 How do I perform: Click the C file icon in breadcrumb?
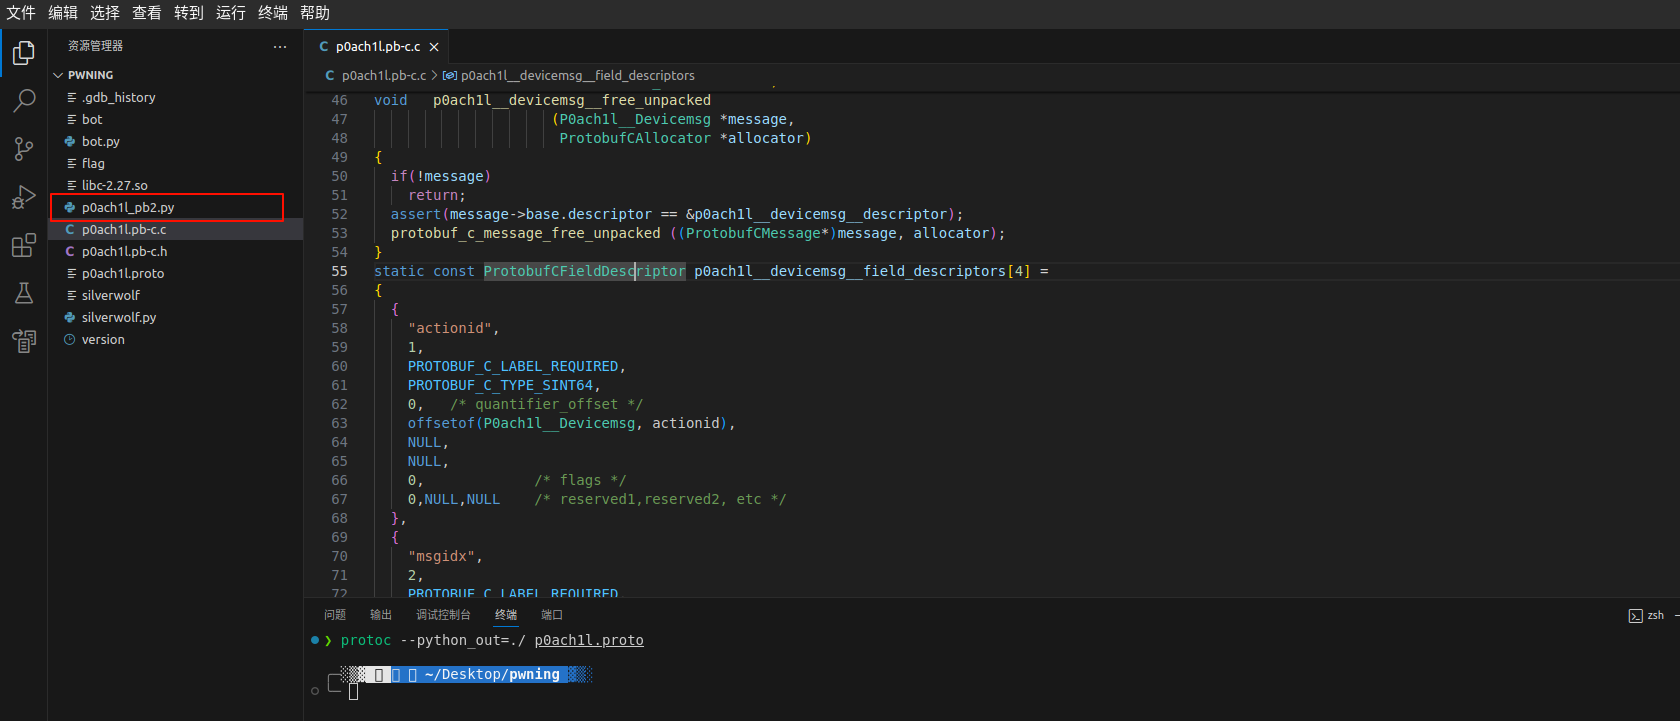coord(330,75)
